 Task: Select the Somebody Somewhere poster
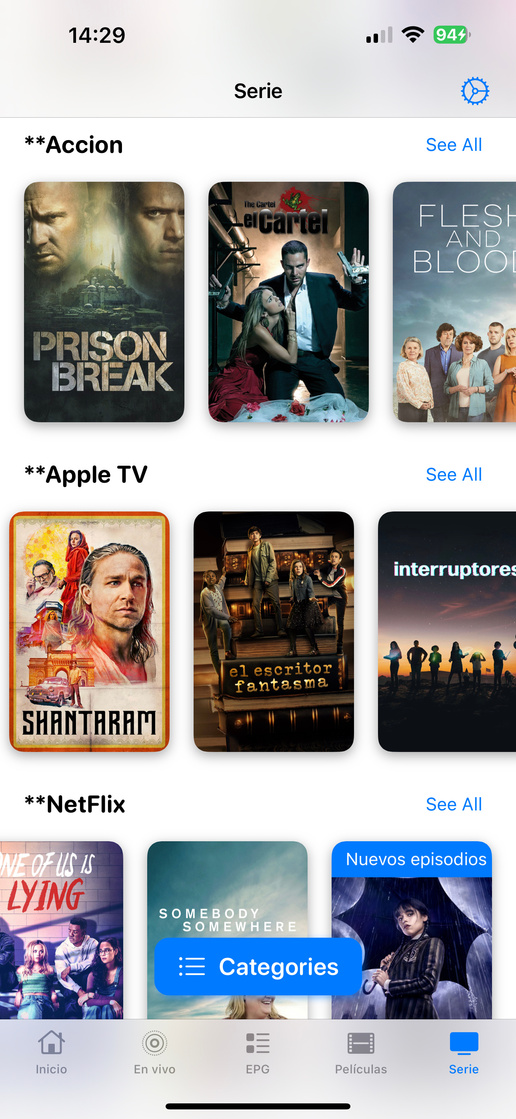(x=227, y=930)
